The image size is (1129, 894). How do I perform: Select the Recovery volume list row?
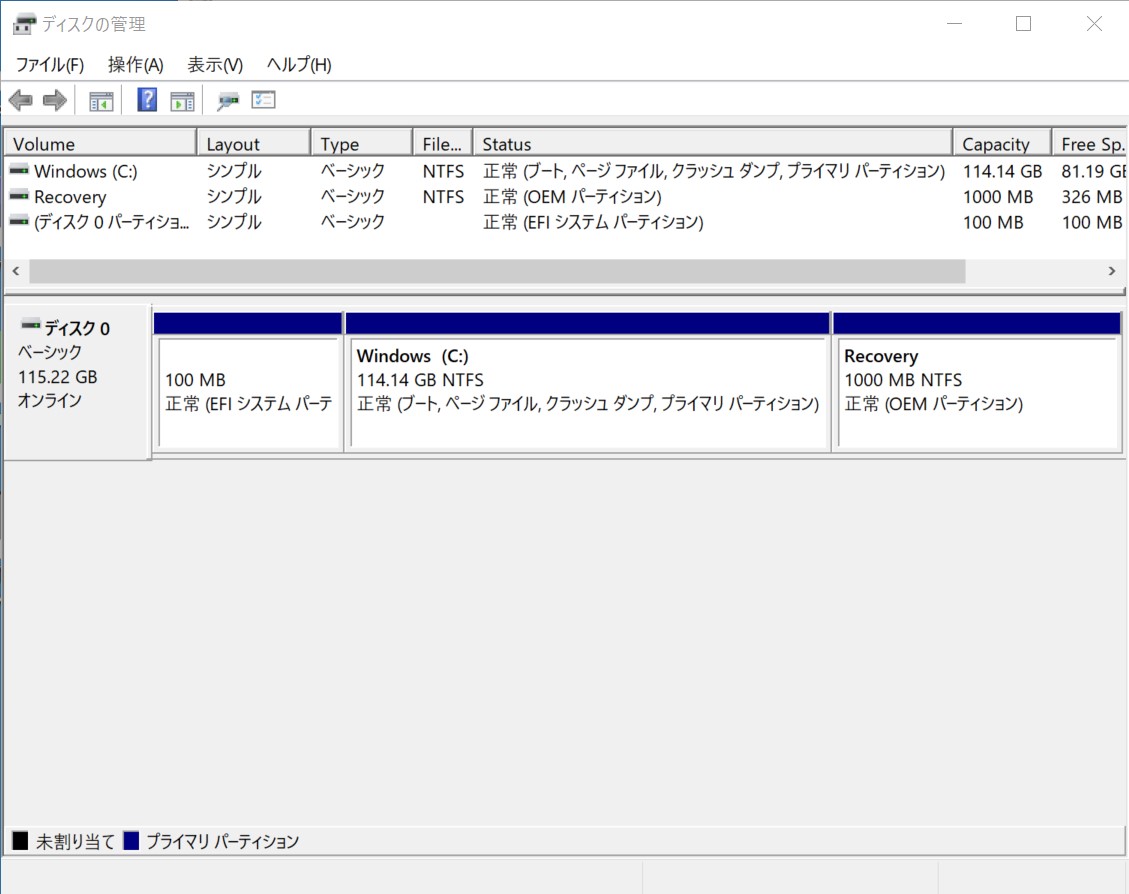coord(564,197)
